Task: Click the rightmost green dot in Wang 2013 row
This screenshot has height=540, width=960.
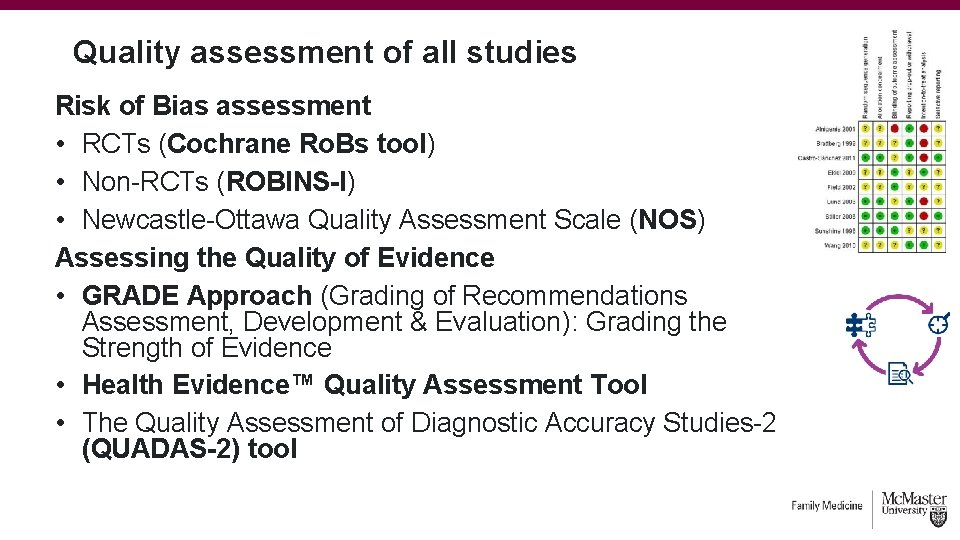Action: point(924,245)
